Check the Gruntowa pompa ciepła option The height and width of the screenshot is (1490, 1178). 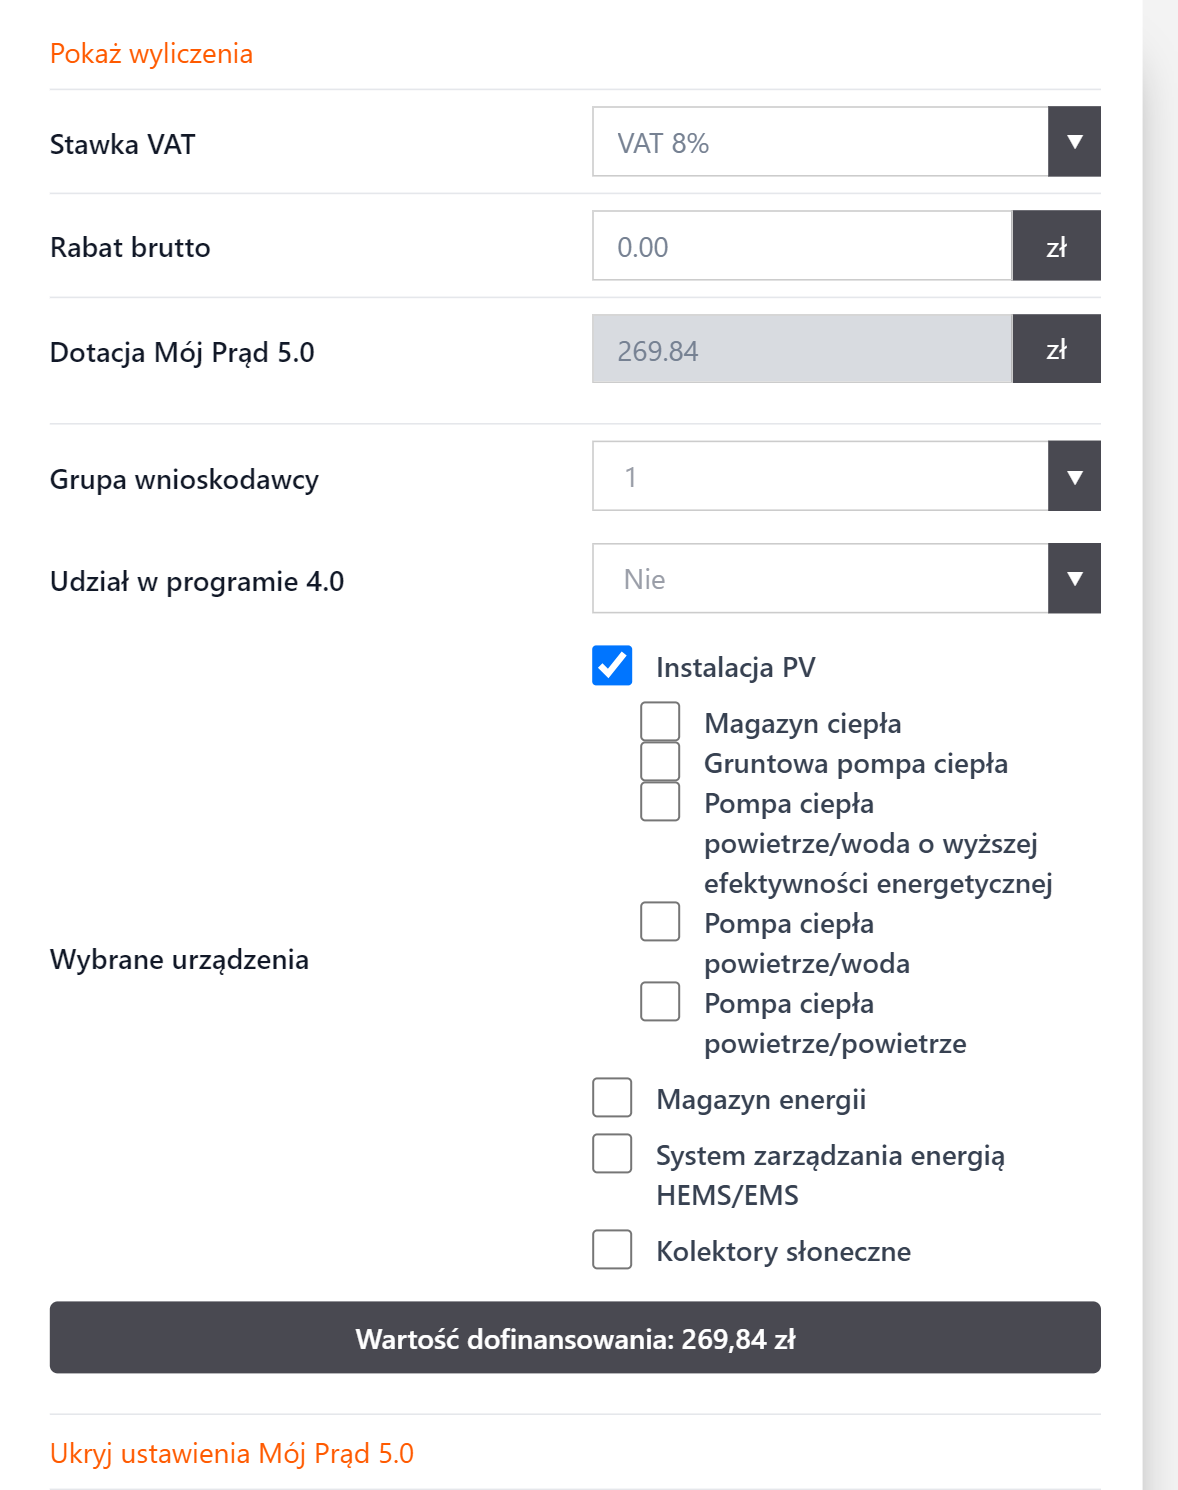(660, 761)
